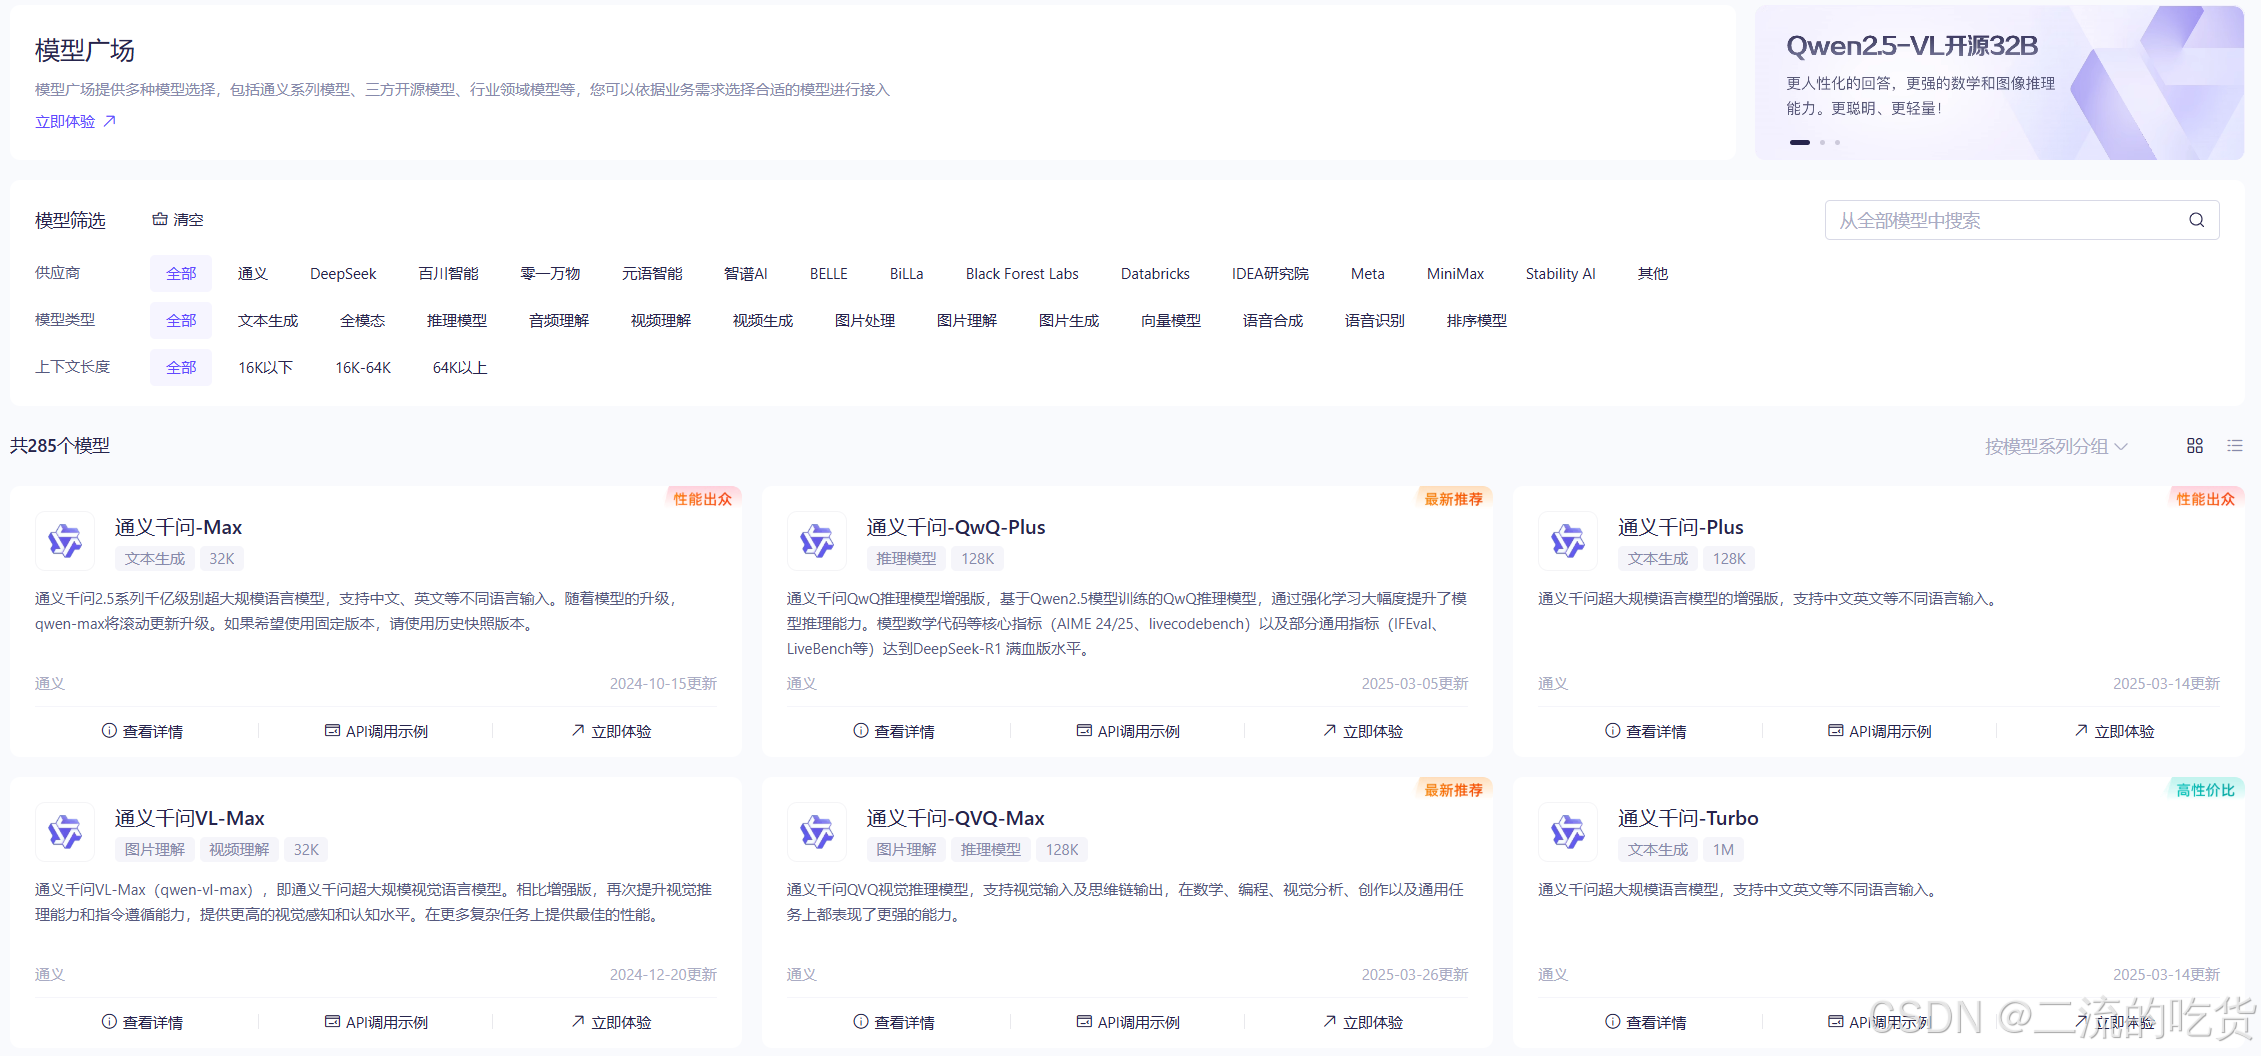2261x1056 pixels.
Task: Click 立即体验 on 通义千问-QVQ-Max card
Action: click(x=1363, y=1022)
